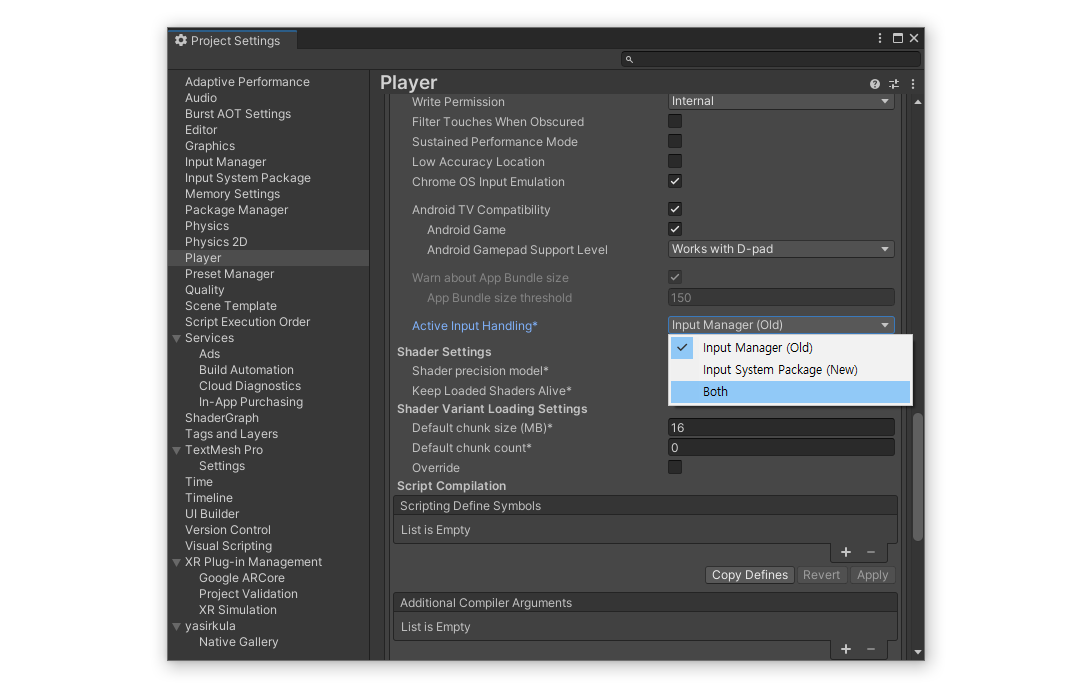The height and width of the screenshot is (685, 1091).
Task: Open window three-dot options menu
Action: click(x=879, y=38)
